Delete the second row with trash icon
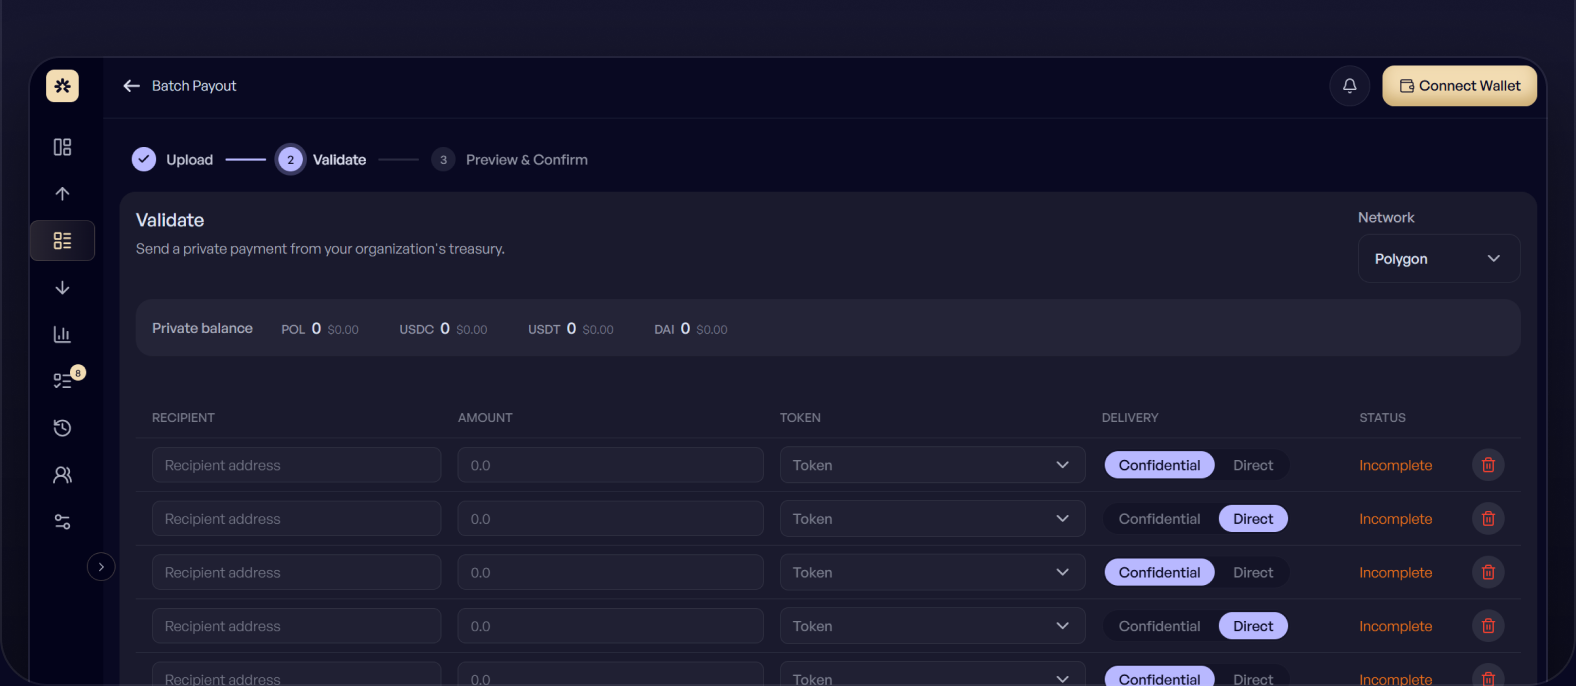The height and width of the screenshot is (686, 1576). [x=1488, y=519]
